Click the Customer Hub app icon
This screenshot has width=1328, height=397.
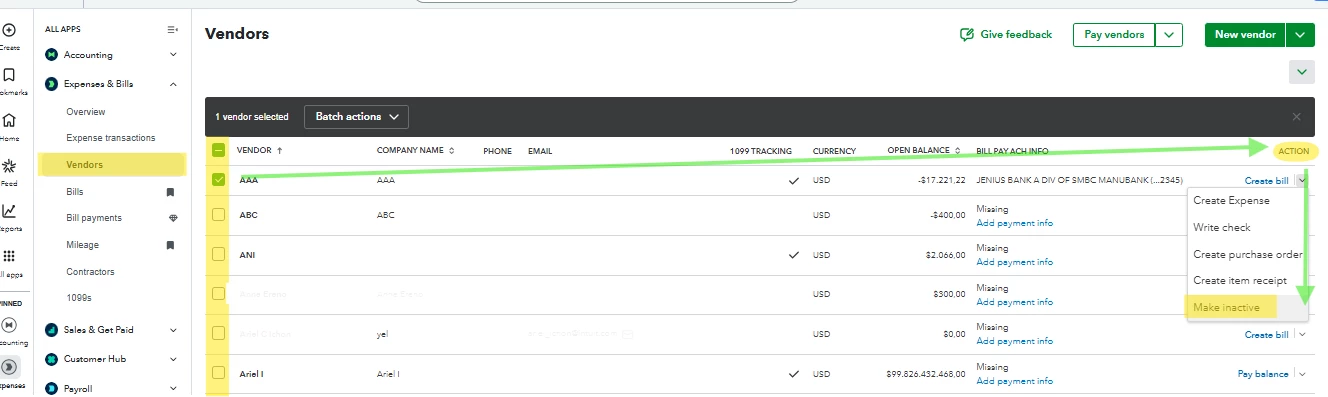[x=51, y=359]
